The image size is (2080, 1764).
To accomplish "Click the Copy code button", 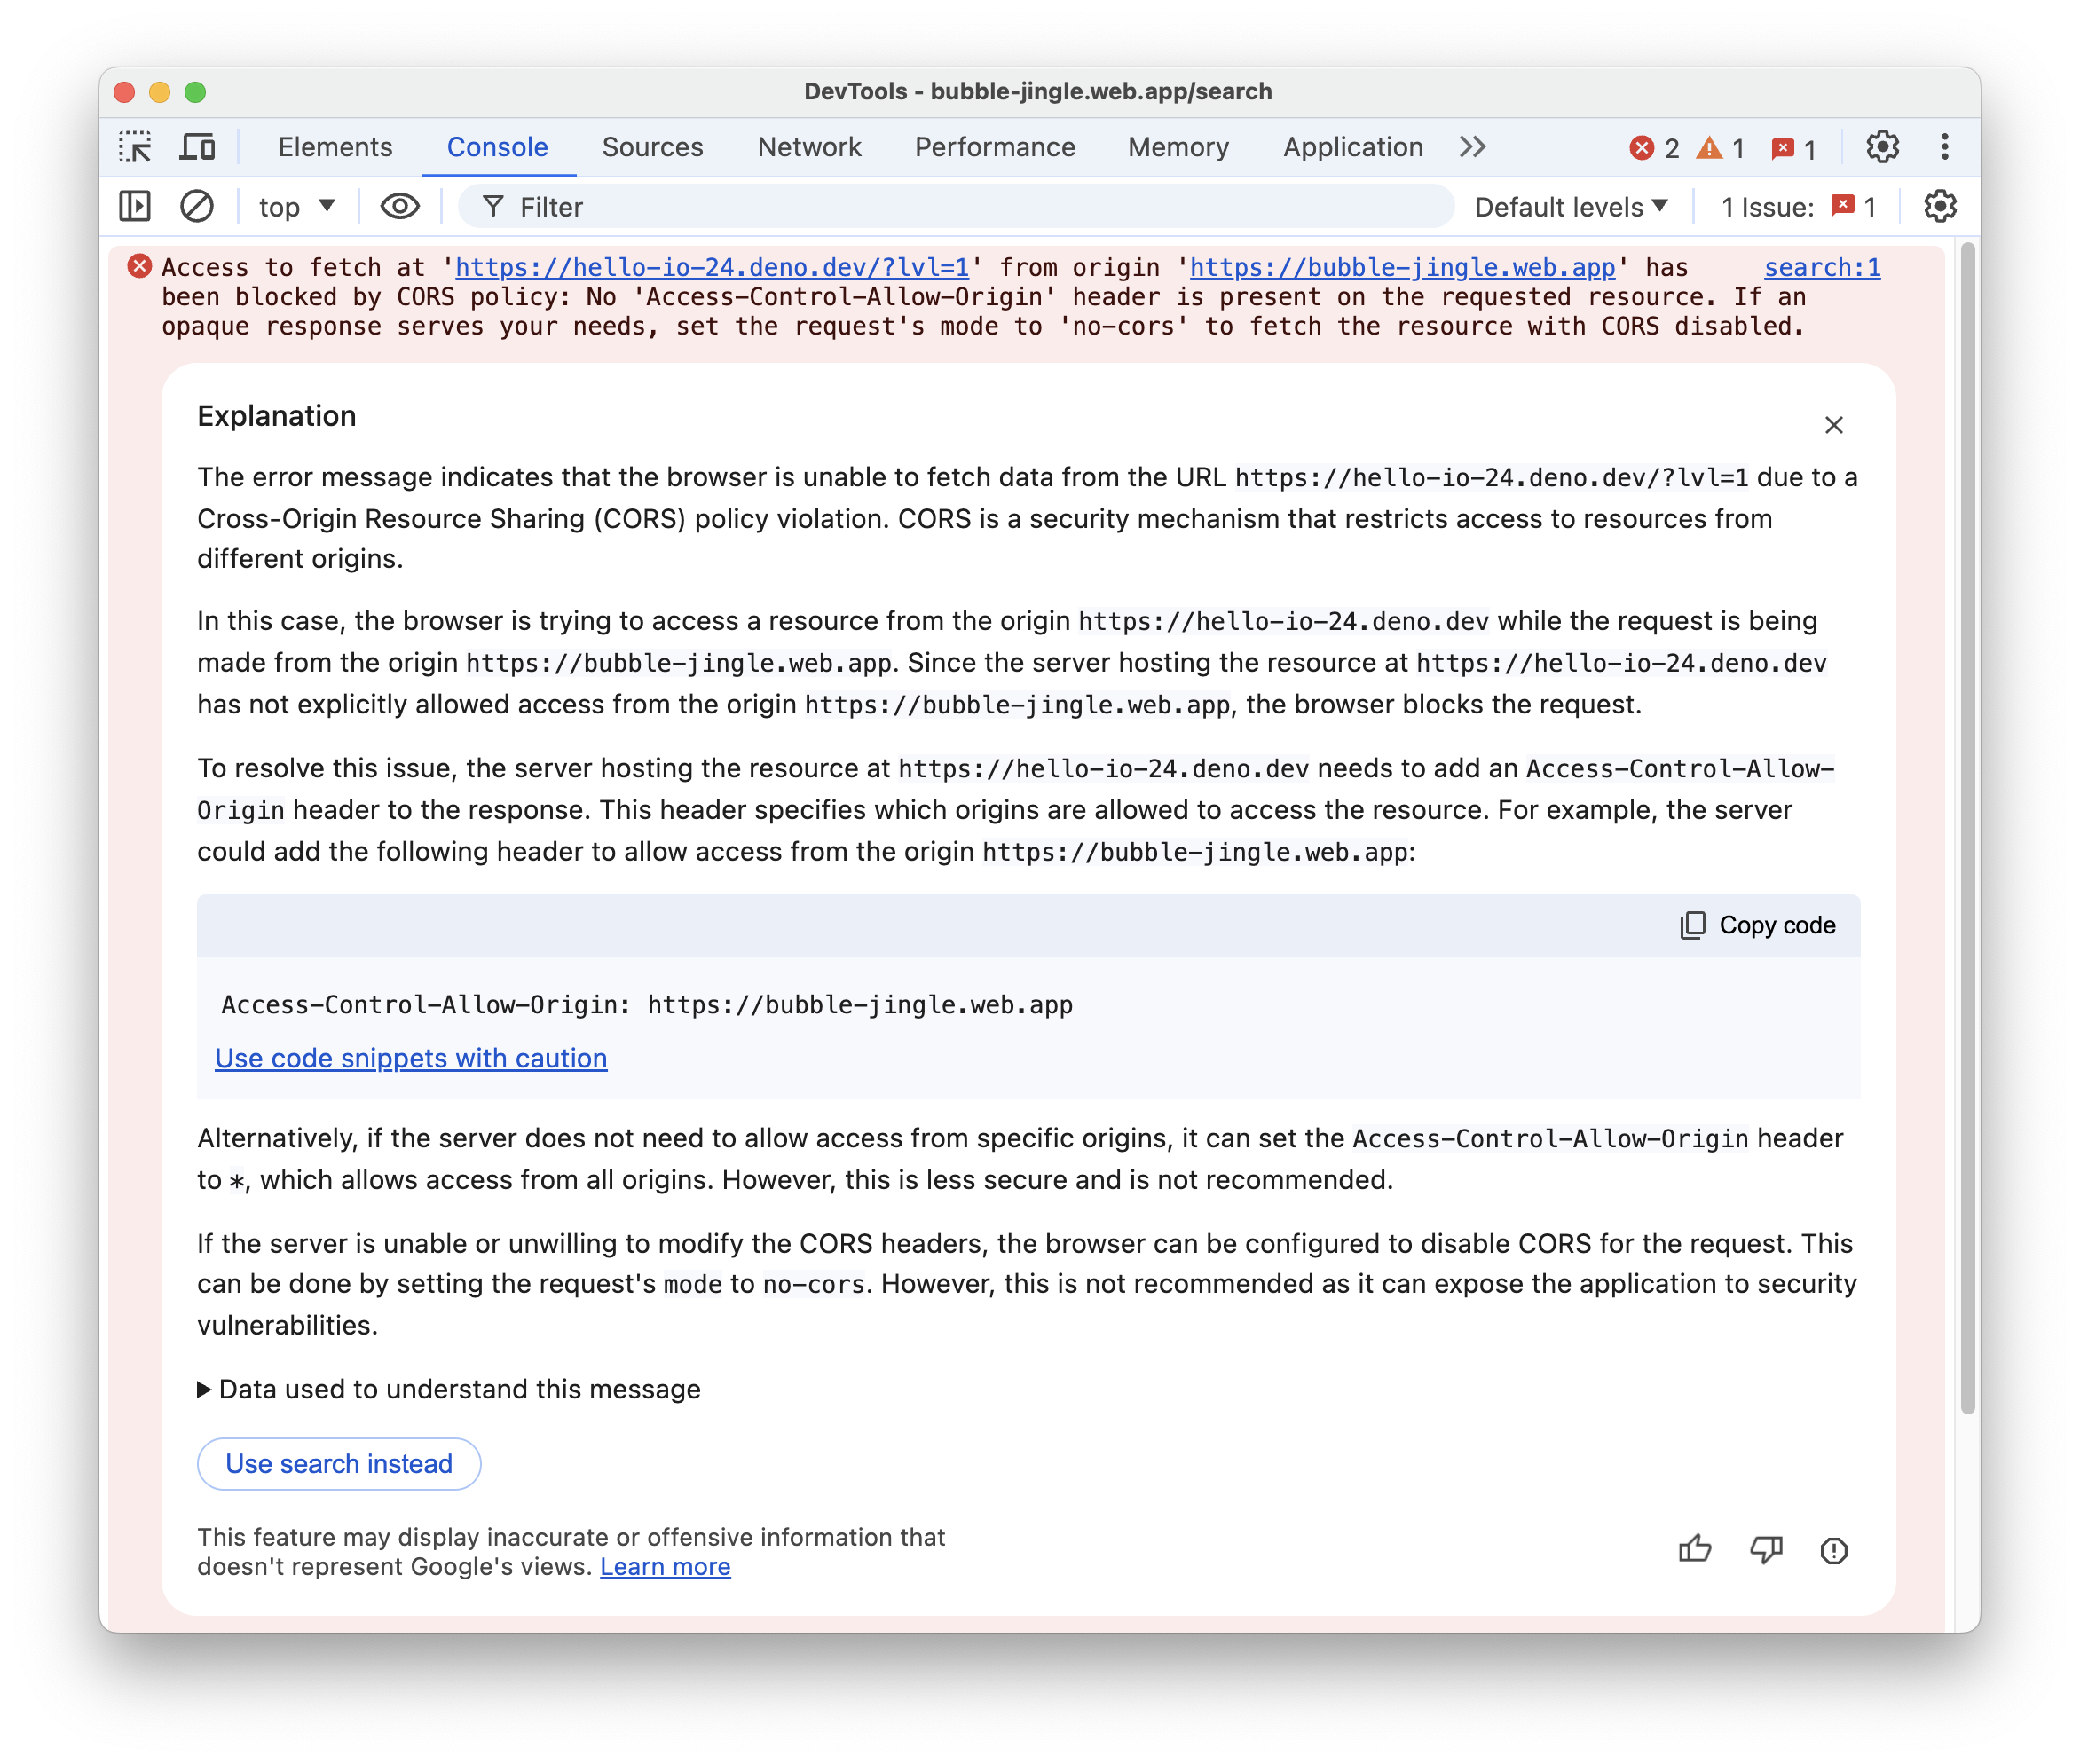I will (x=1756, y=924).
